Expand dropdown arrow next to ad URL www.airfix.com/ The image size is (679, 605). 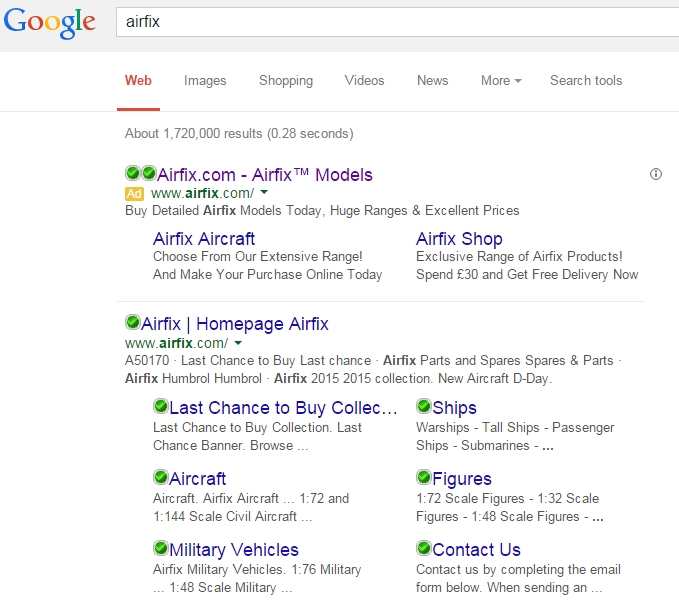(264, 192)
